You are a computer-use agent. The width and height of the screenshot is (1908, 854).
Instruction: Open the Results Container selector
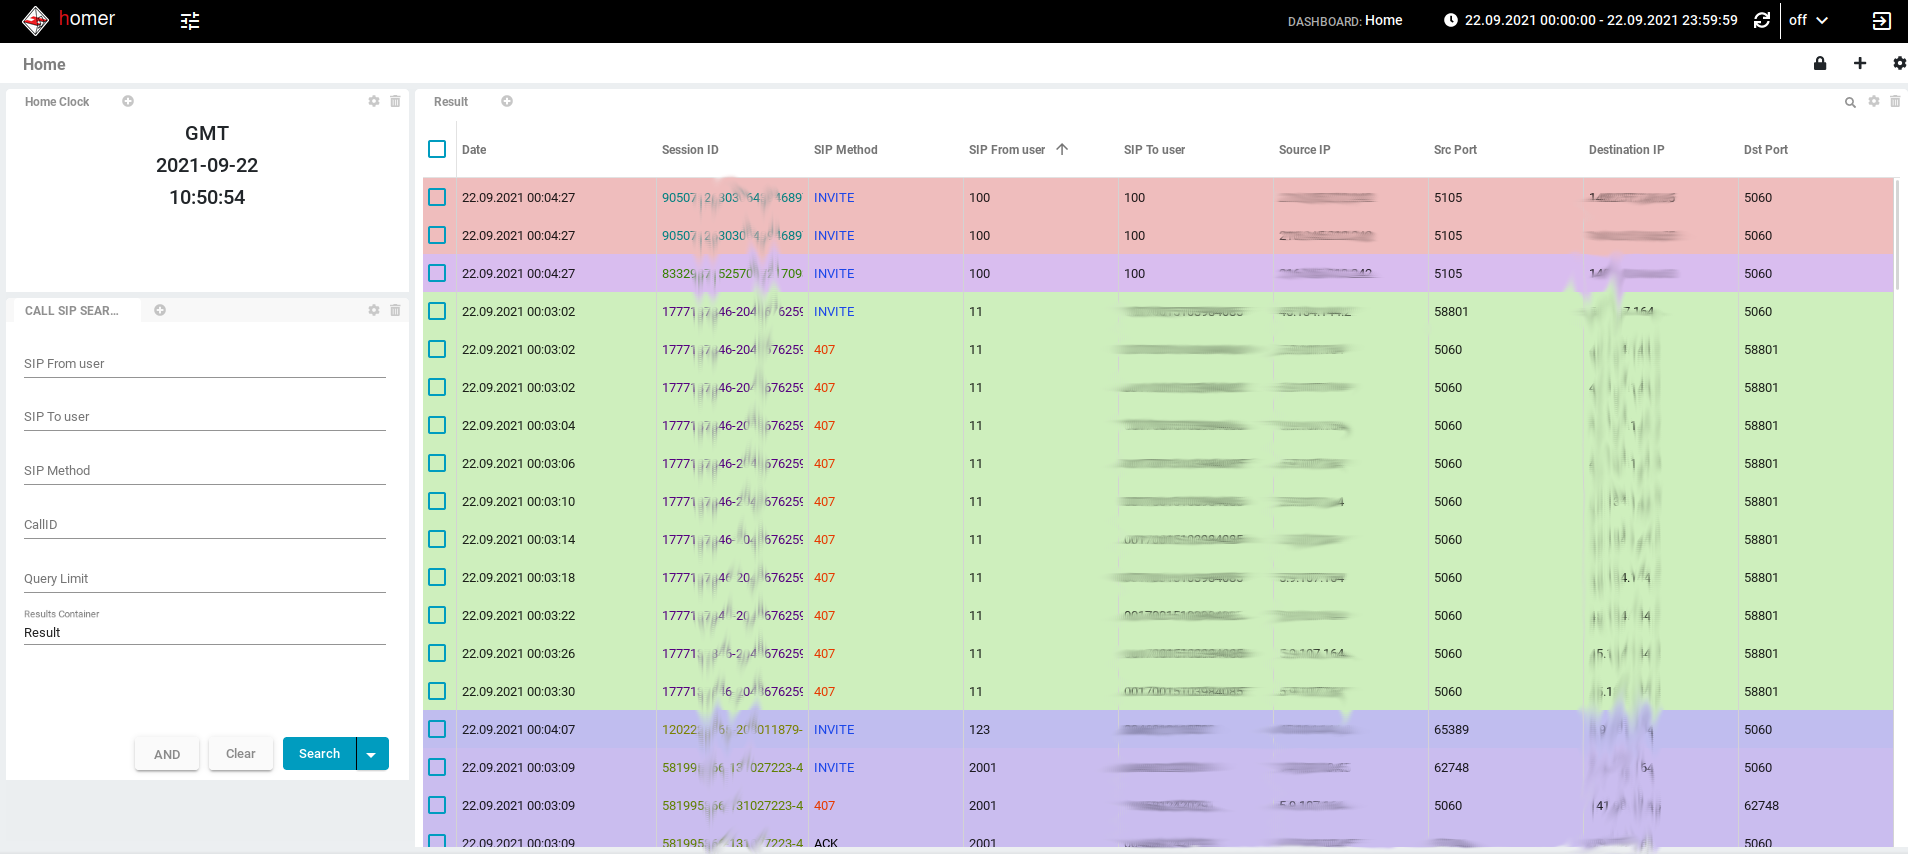204,633
